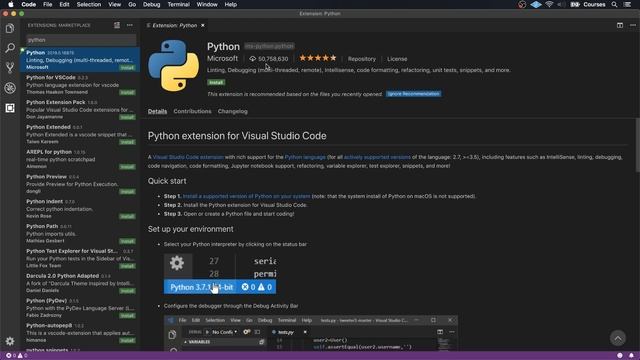Screen dimensions: 640x360
Task: Select Python Path extension
Action: (x=80, y=233)
